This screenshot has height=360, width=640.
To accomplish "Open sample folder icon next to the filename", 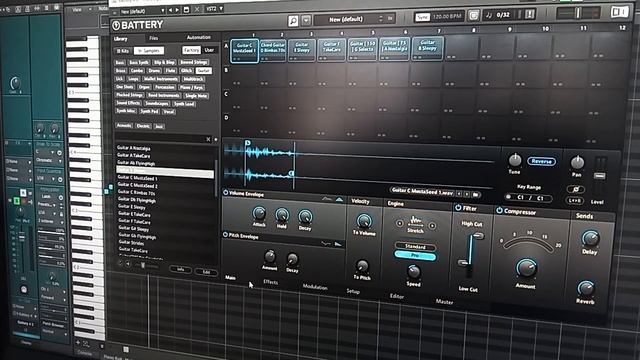I will coord(476,195).
